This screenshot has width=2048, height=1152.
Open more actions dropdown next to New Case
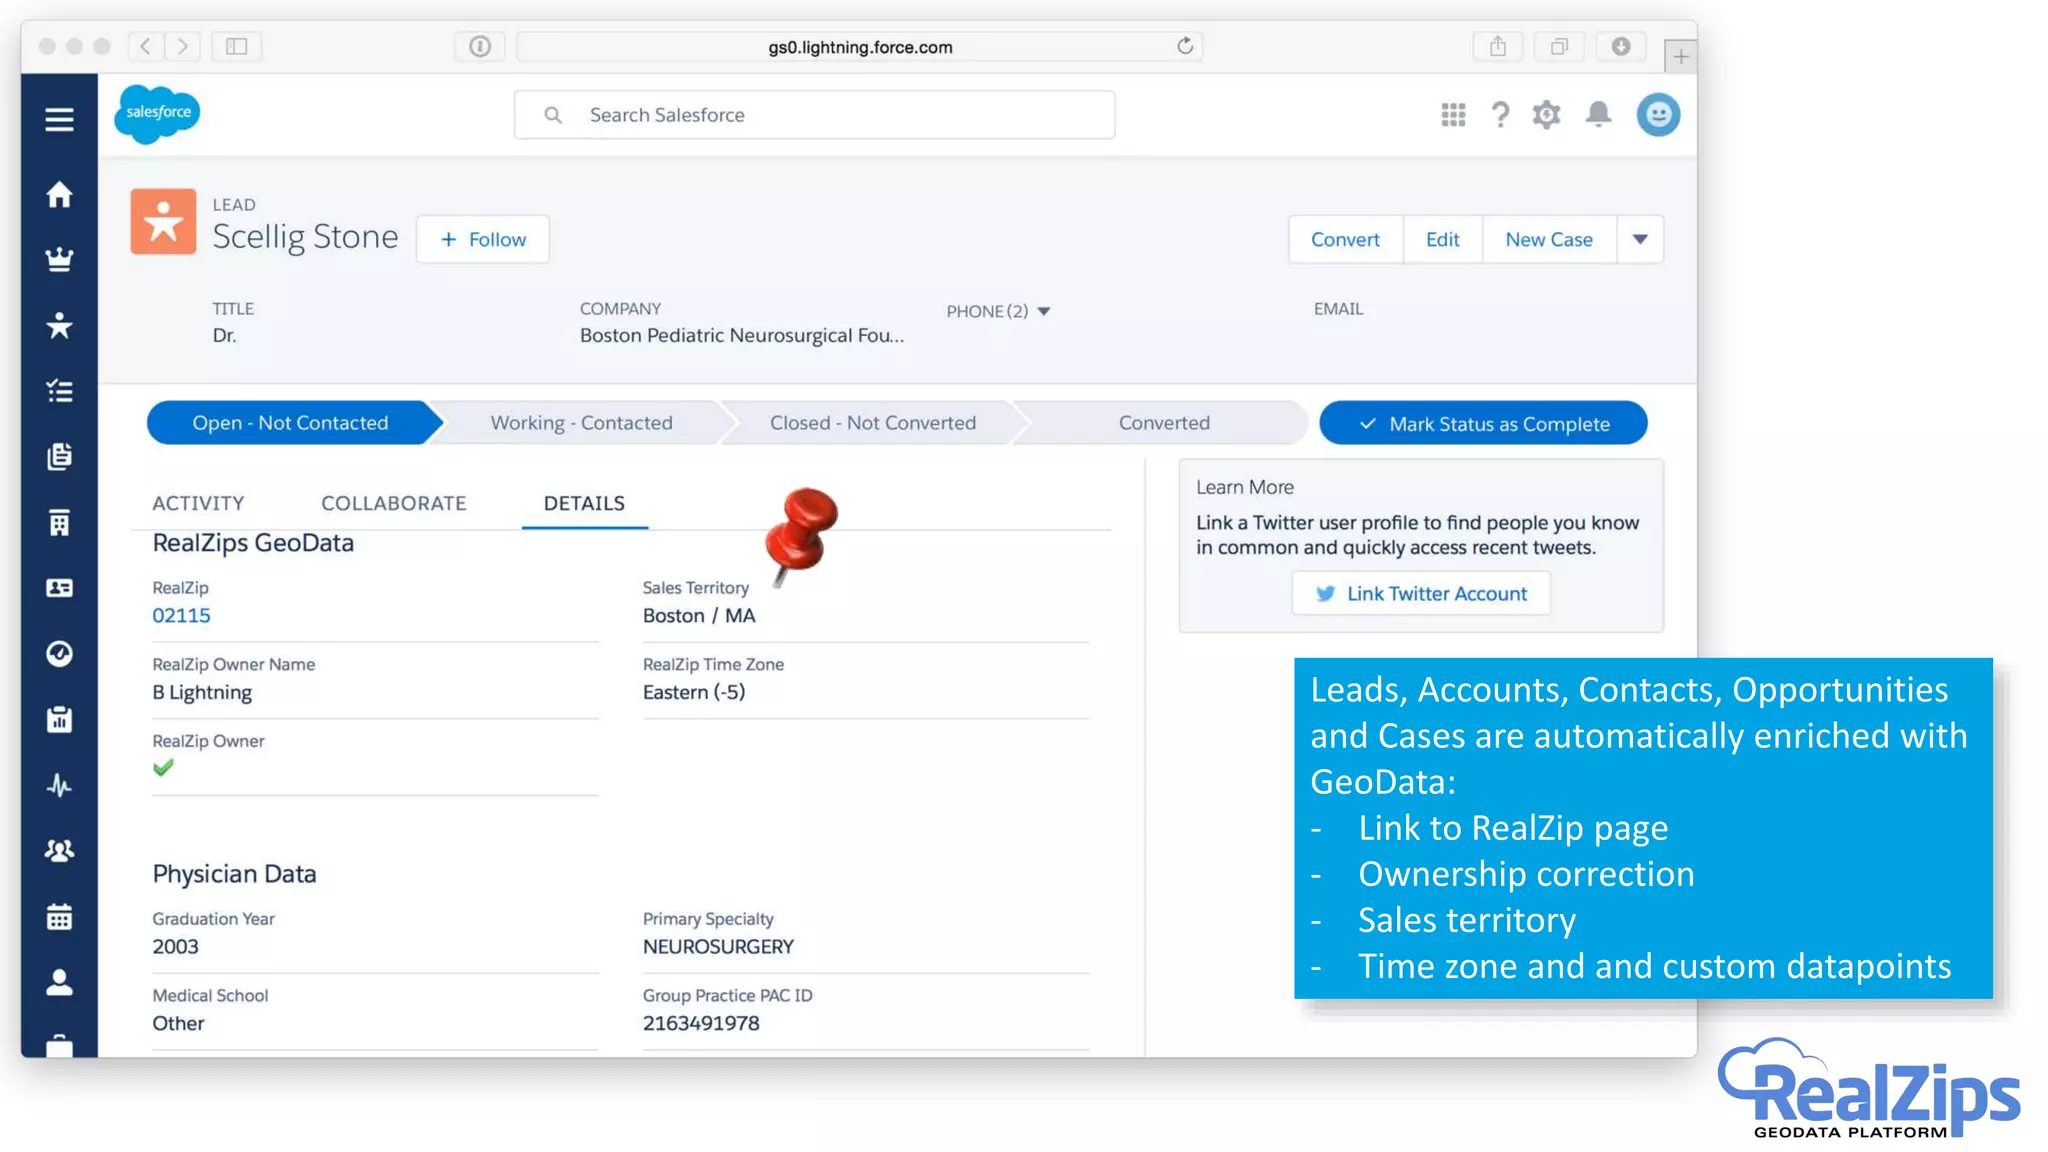click(1640, 239)
